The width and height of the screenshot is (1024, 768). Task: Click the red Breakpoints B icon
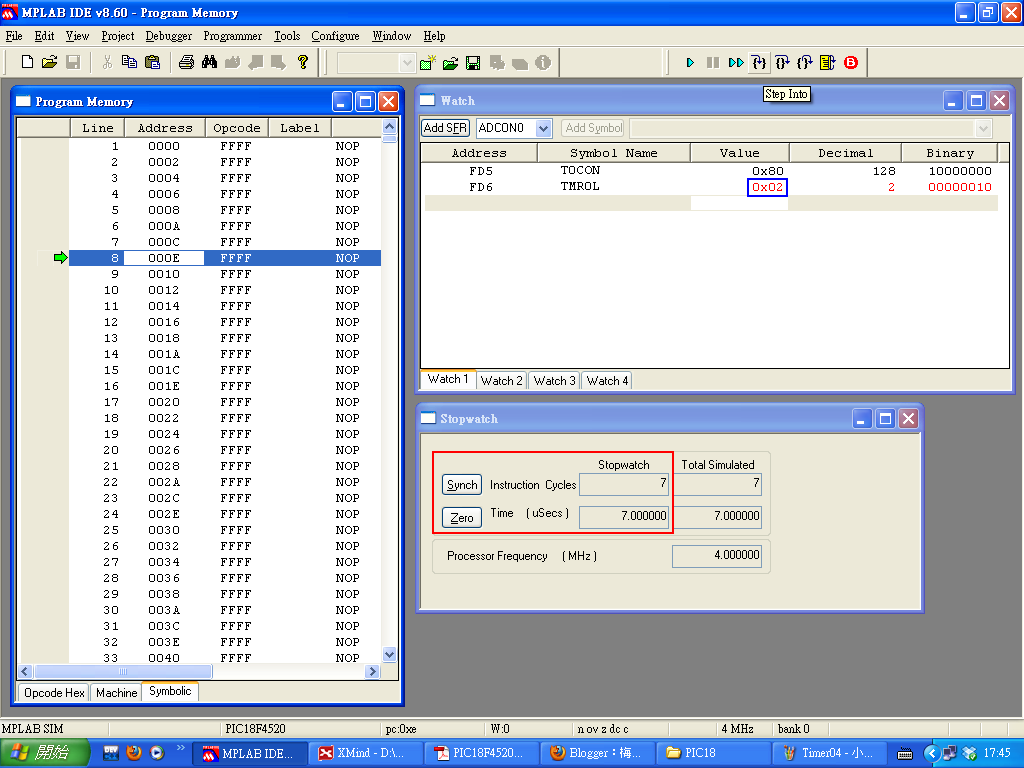(850, 63)
